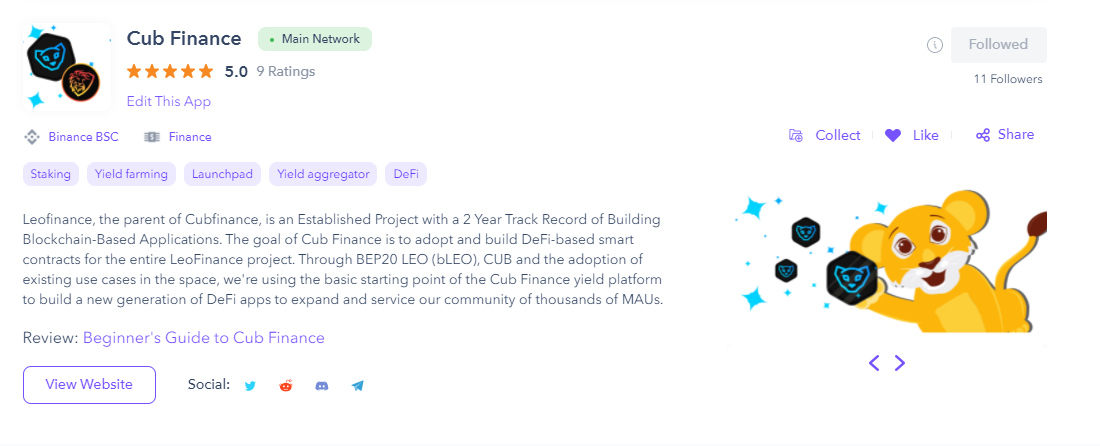Open the Telegram social icon
This screenshot has width=1100, height=446.
[358, 386]
